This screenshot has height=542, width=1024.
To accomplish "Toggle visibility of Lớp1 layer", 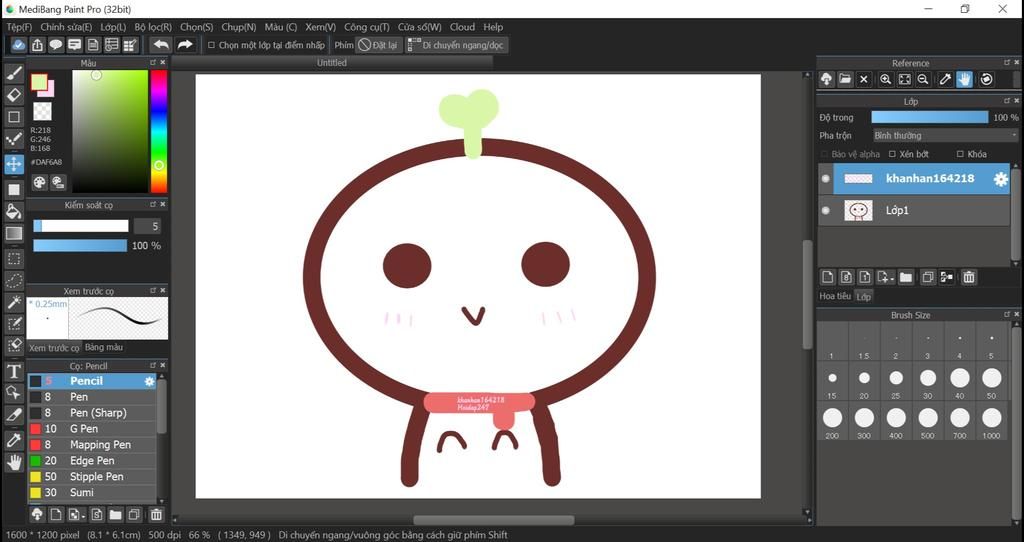I will pyautogui.click(x=825, y=210).
